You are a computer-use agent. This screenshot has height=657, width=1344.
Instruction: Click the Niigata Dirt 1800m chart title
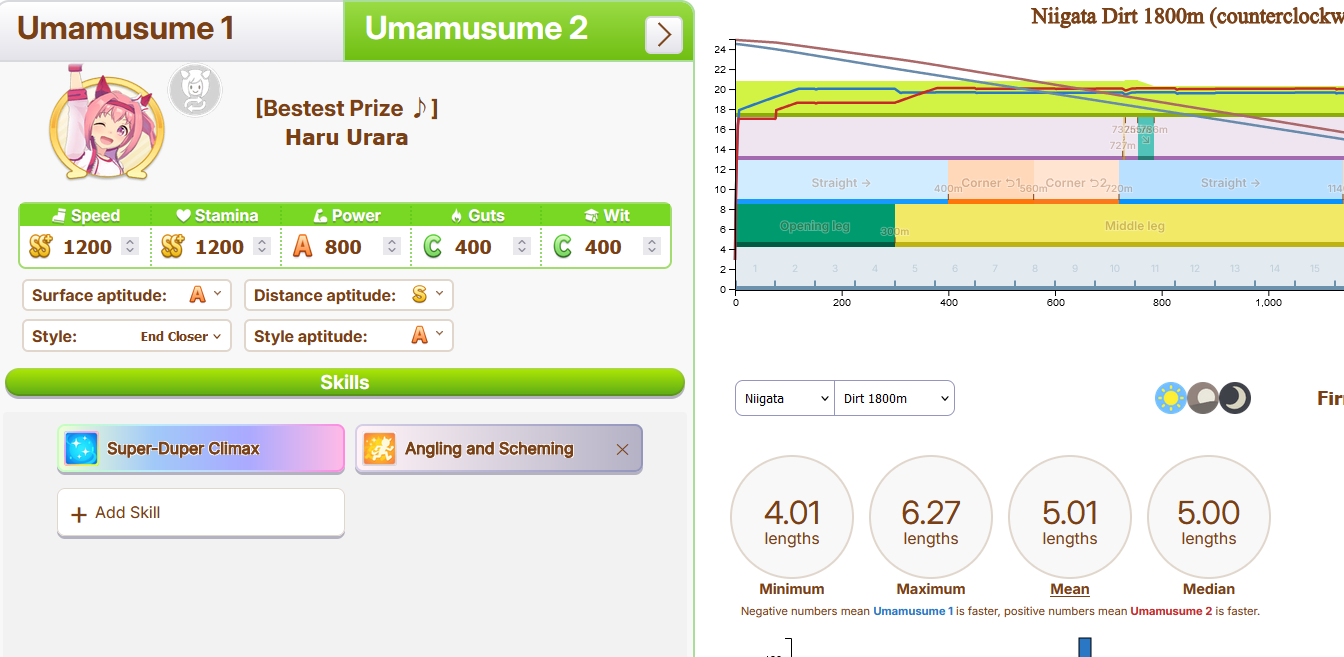[x=1187, y=16]
